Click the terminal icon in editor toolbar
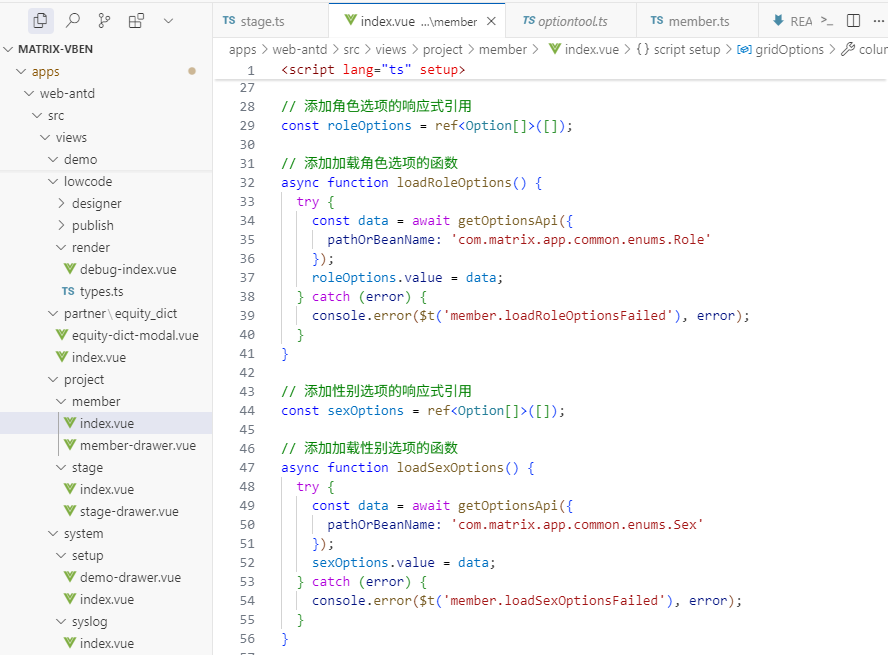Viewport: 888px width, 655px height. click(x=827, y=21)
